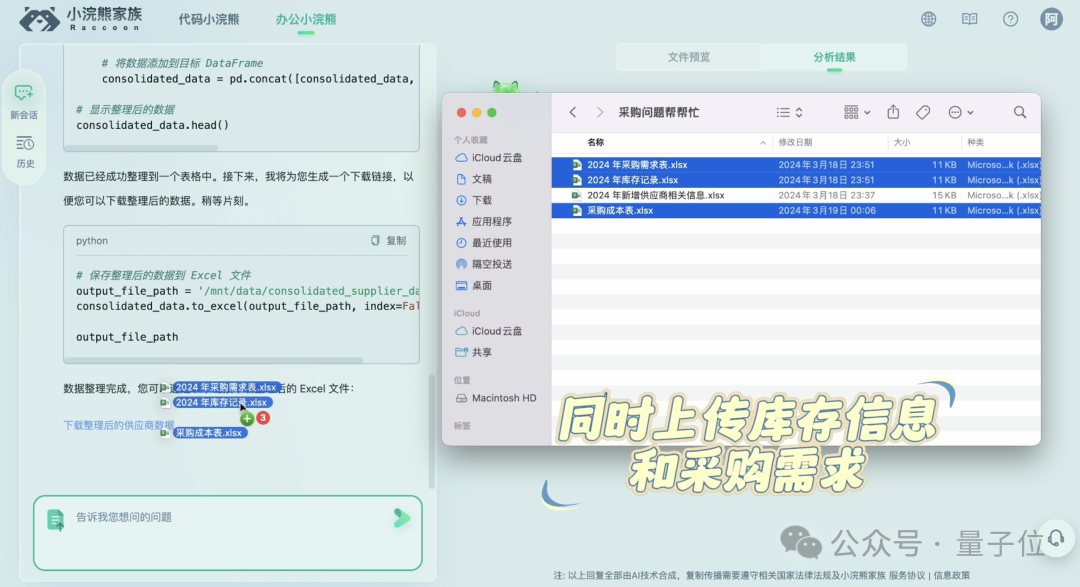Image resolution: width=1080 pixels, height=587 pixels.
Task: Open the list view options dropdown in Finder
Action: pos(789,112)
